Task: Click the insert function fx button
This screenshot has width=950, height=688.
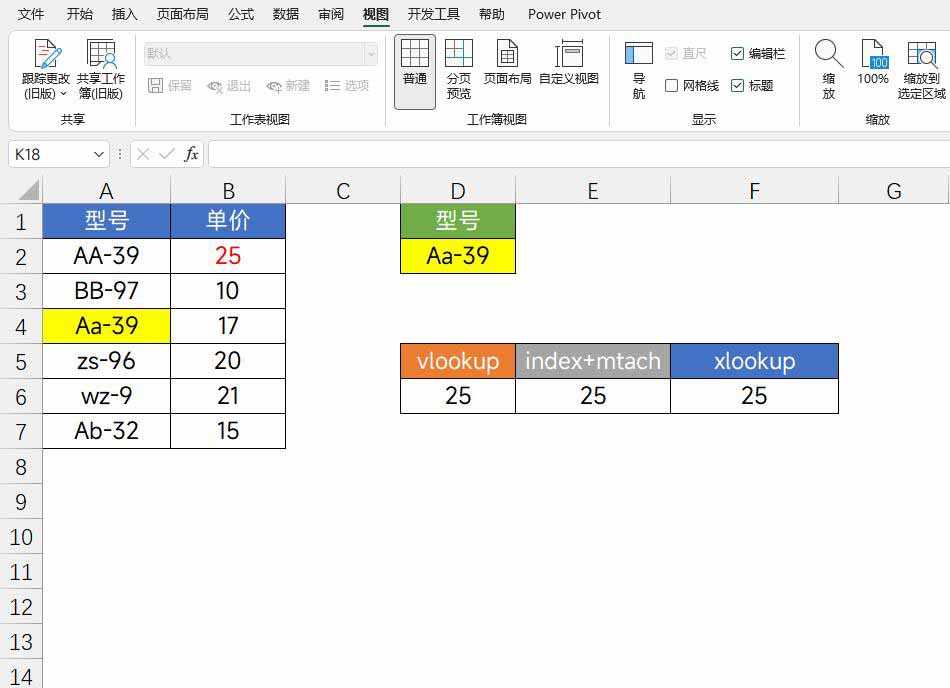Action: [x=191, y=154]
